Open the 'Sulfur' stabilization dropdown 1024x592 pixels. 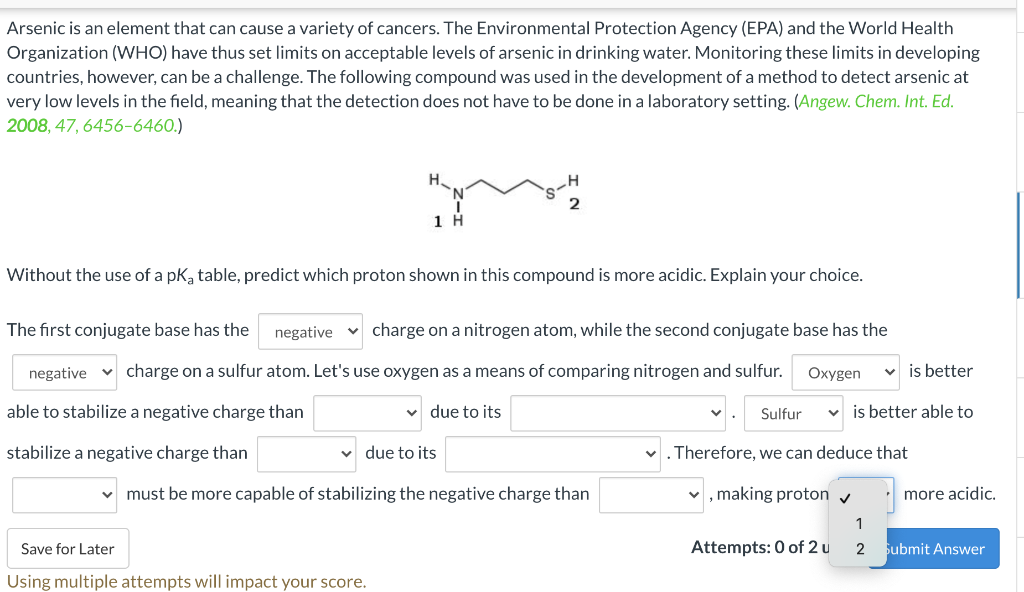(793, 412)
